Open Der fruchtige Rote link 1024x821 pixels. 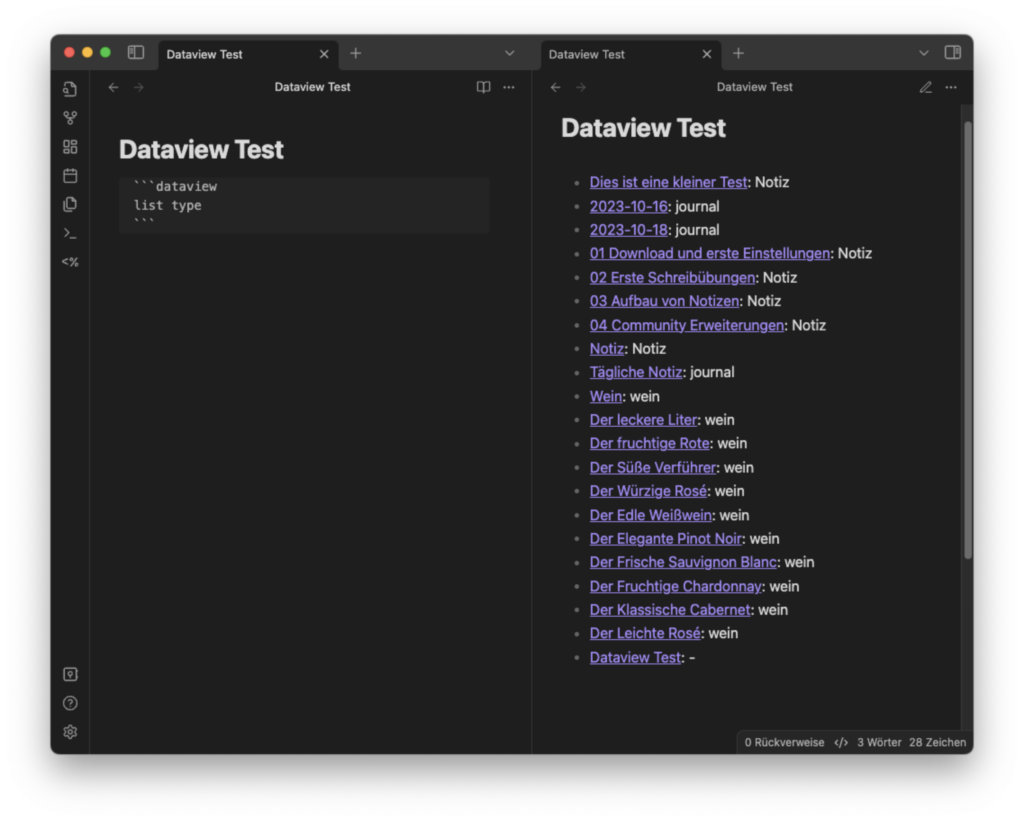pos(649,443)
